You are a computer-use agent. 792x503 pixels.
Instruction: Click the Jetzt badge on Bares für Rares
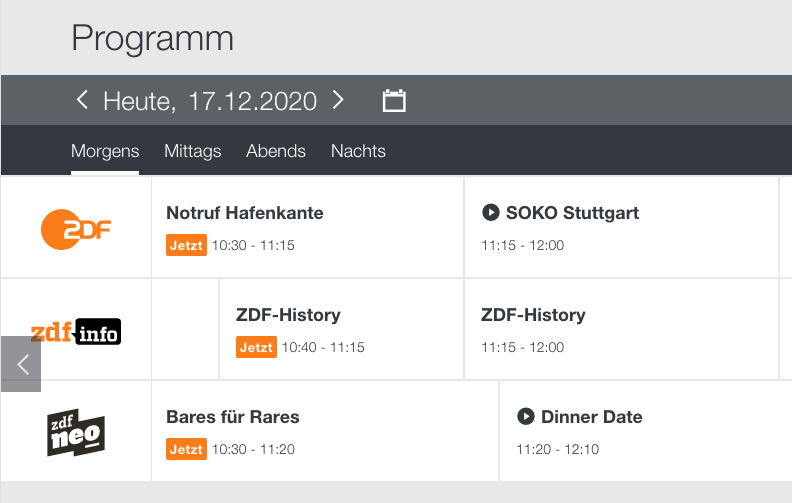(186, 449)
